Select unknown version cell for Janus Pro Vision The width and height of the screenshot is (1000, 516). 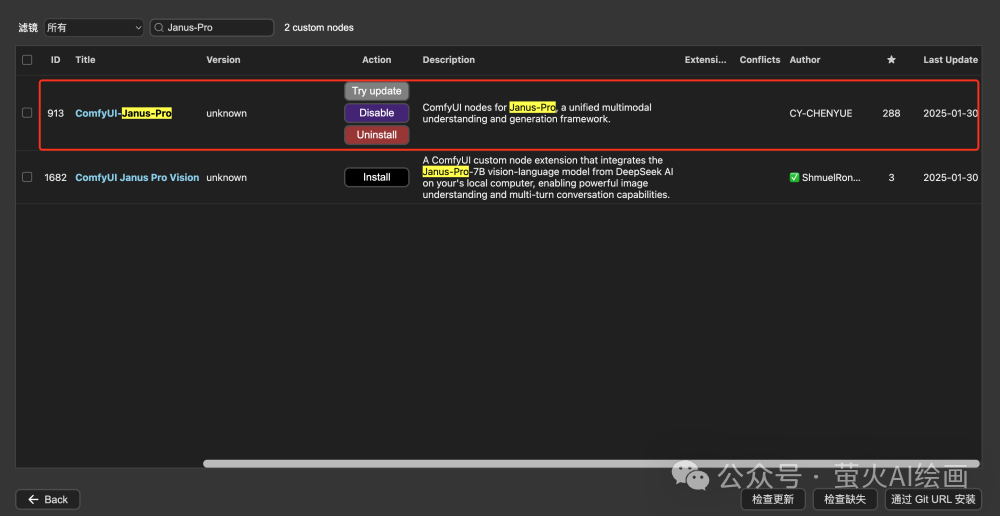click(226, 177)
